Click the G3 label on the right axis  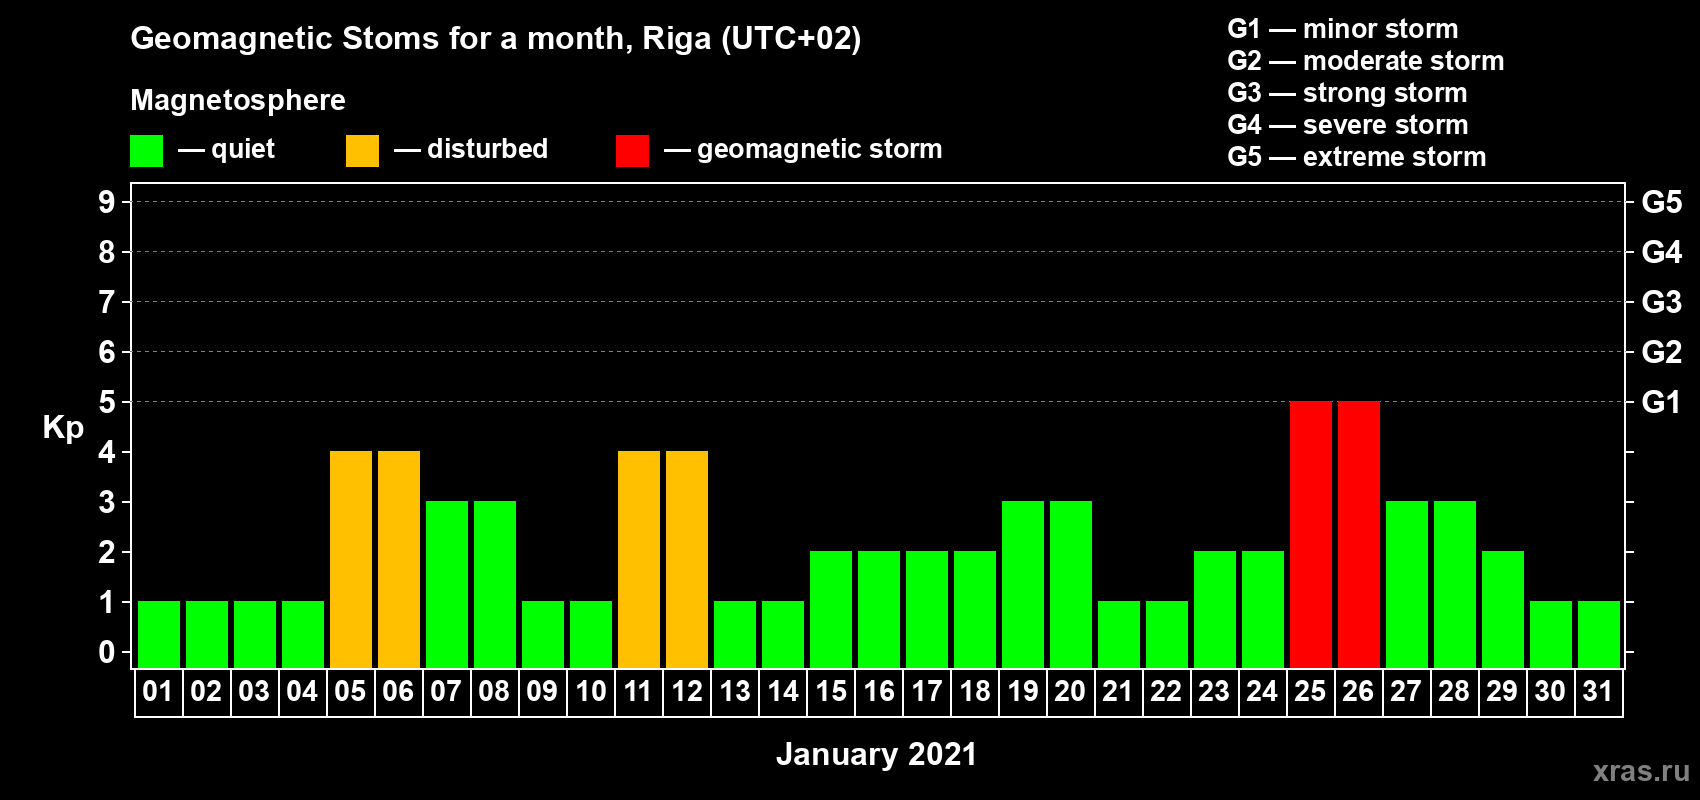click(1662, 302)
